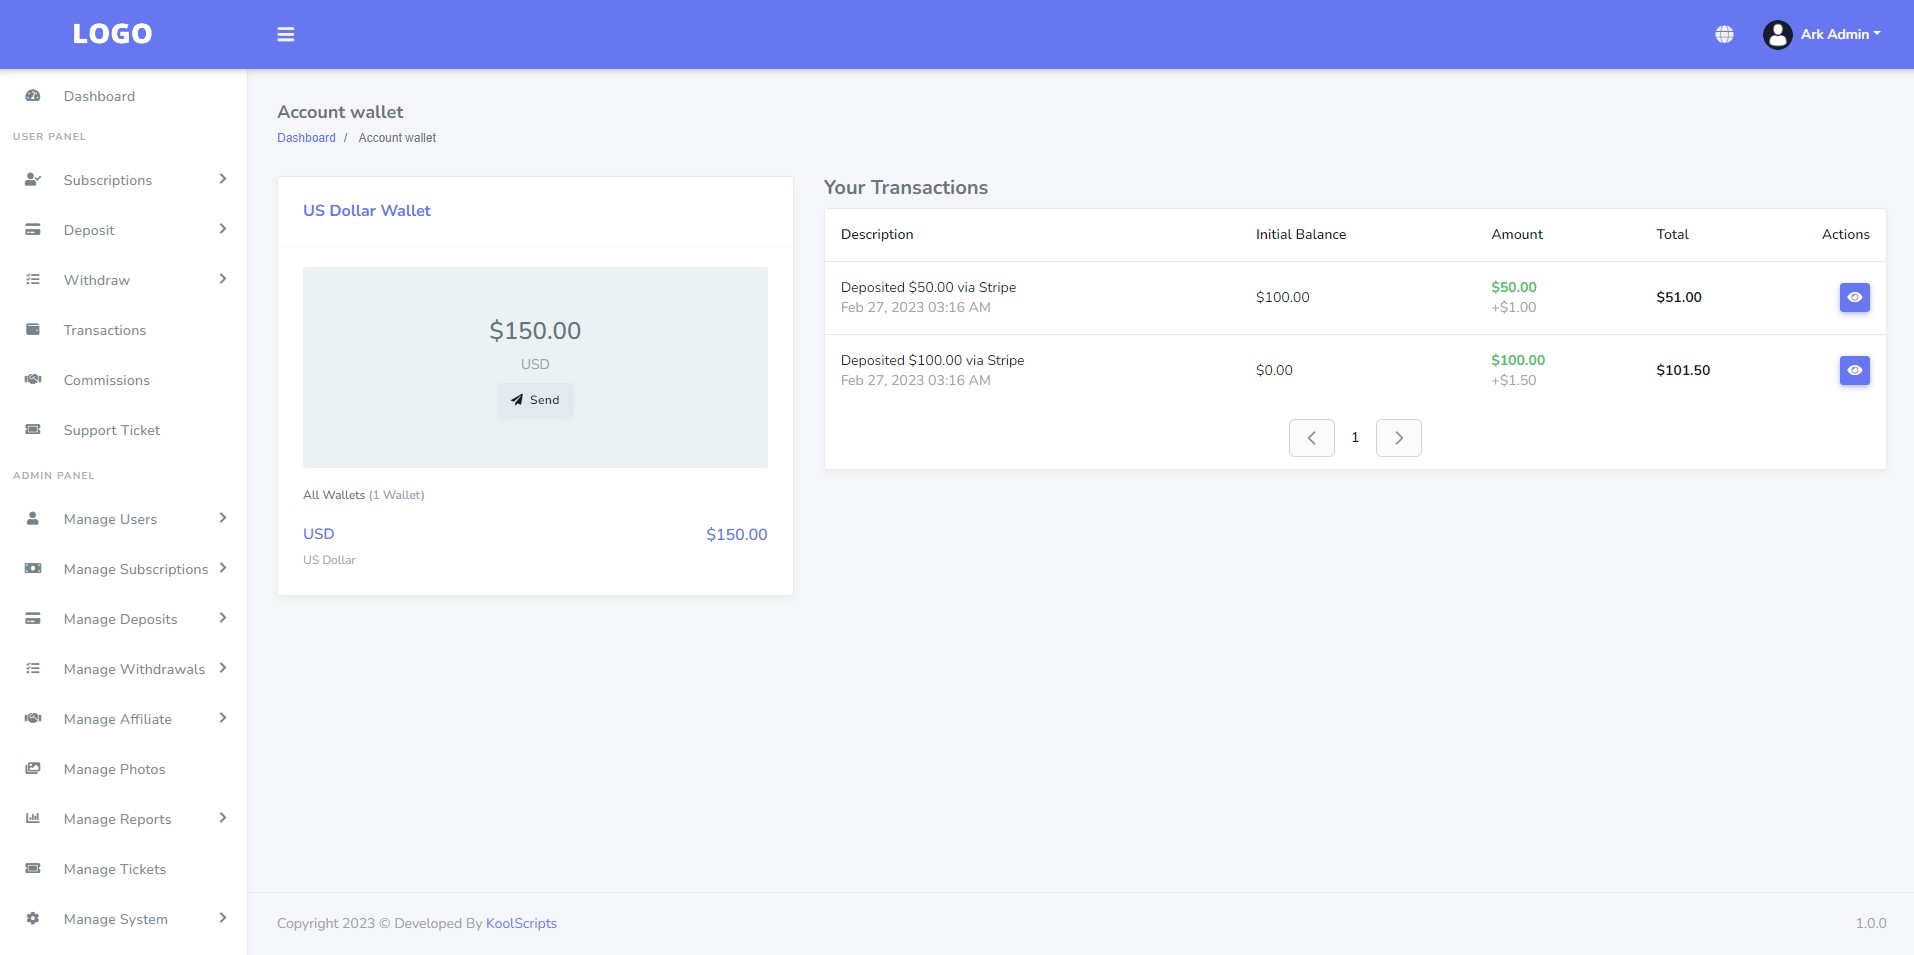Click the Manage Photos image icon

(34, 768)
